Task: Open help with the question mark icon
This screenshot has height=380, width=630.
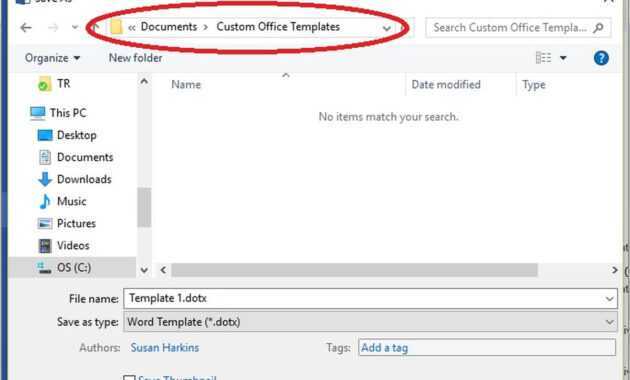Action: (601, 58)
